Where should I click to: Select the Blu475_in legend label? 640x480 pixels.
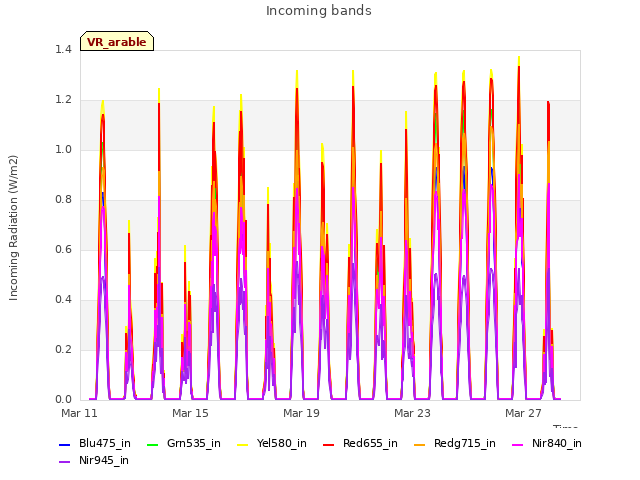click(x=105, y=444)
